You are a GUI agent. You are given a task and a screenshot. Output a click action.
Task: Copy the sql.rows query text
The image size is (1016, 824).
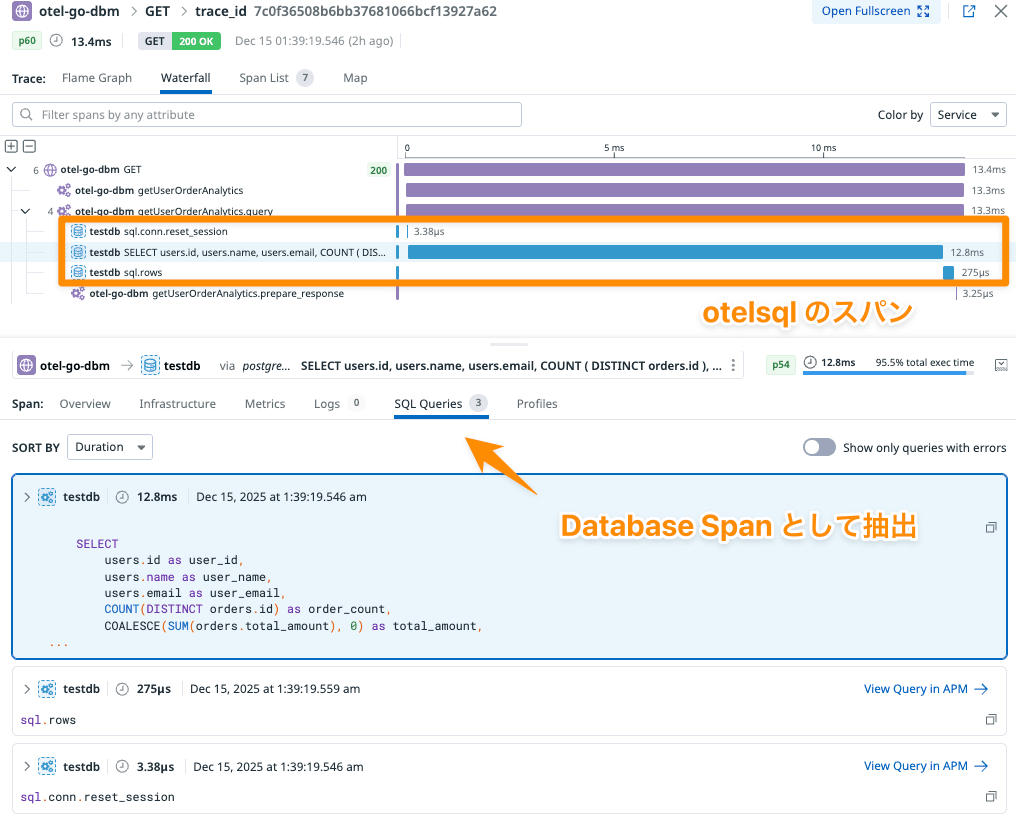(991, 720)
